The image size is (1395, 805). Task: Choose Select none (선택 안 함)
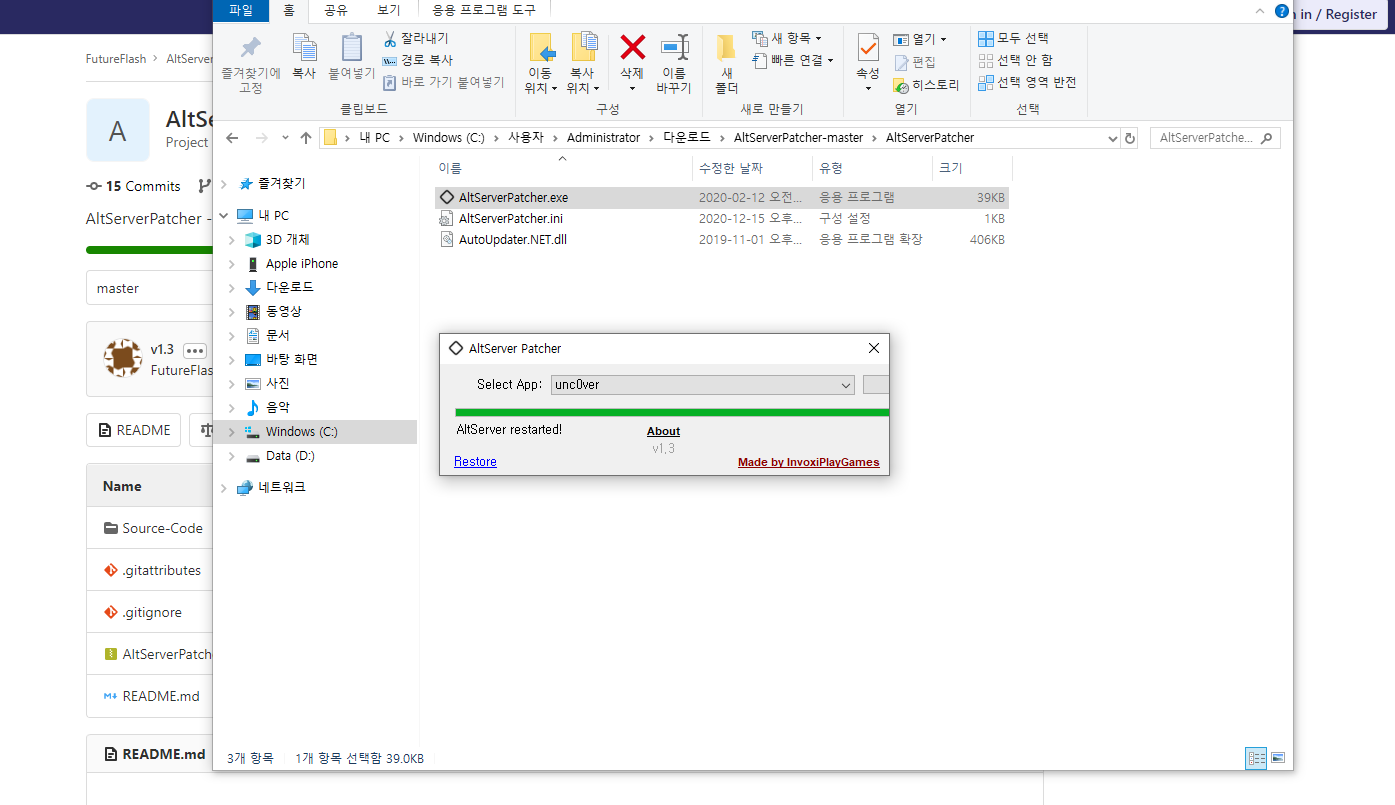(1015, 60)
